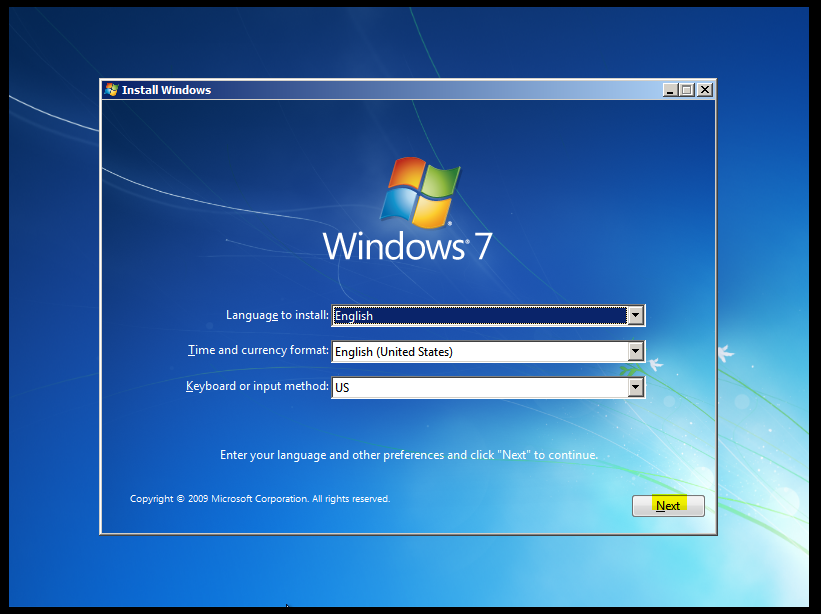Image resolution: width=821 pixels, height=614 pixels.
Task: Minimize the Install Windows dialog
Action: point(670,90)
